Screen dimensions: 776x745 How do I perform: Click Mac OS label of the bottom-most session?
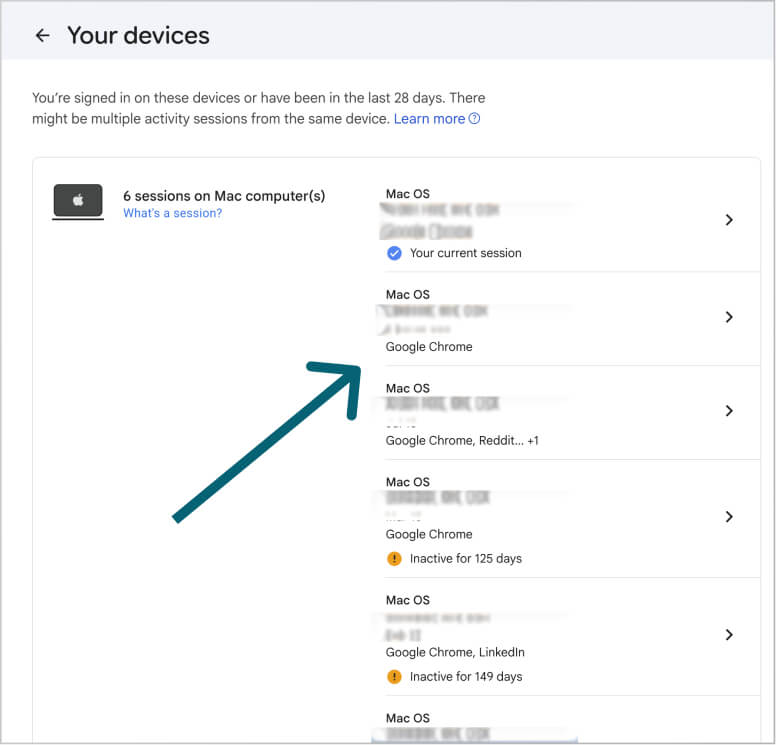pos(407,718)
